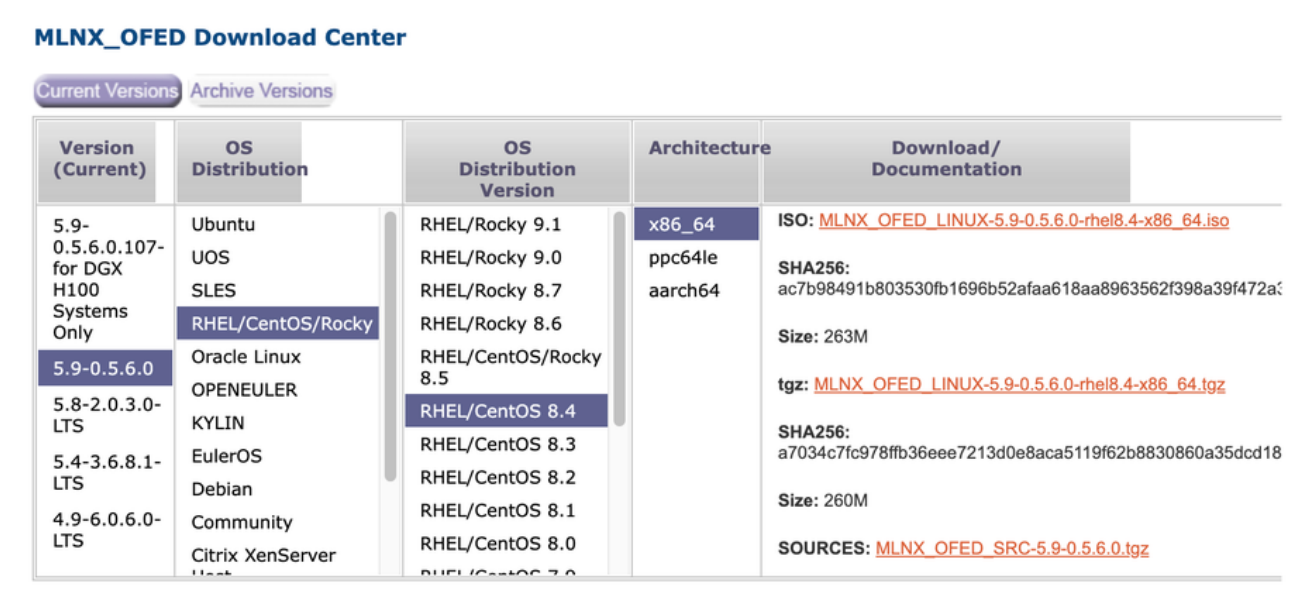Select version 5.8-2.0.3.0-LTS
This screenshot has width=1296, height=590.
pyautogui.click(x=106, y=415)
